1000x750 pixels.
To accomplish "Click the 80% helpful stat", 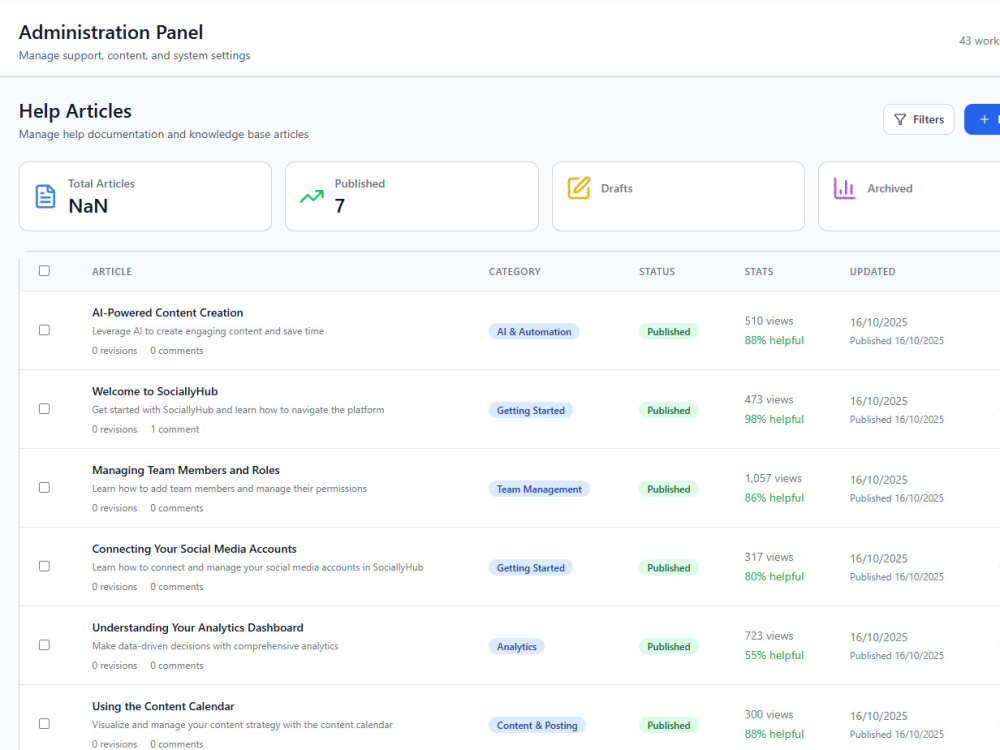I will coord(774,577).
